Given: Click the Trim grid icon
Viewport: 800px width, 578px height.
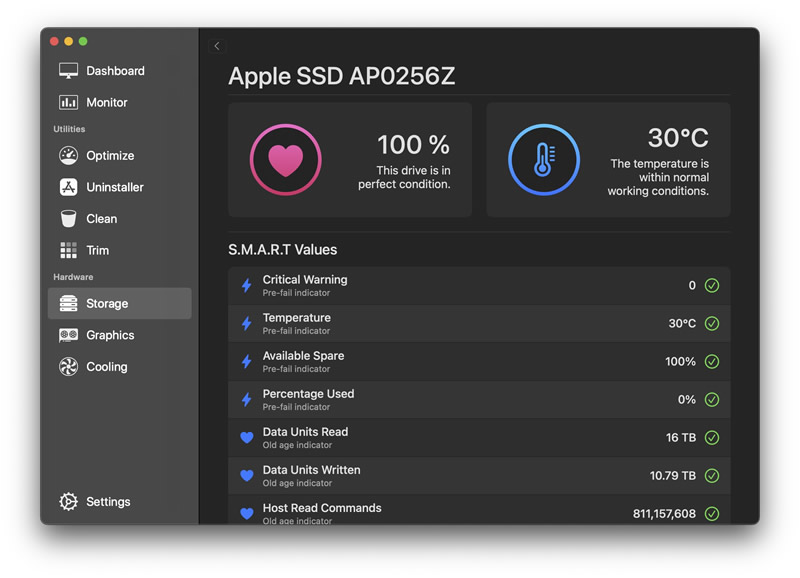Looking at the screenshot, I should [68, 250].
